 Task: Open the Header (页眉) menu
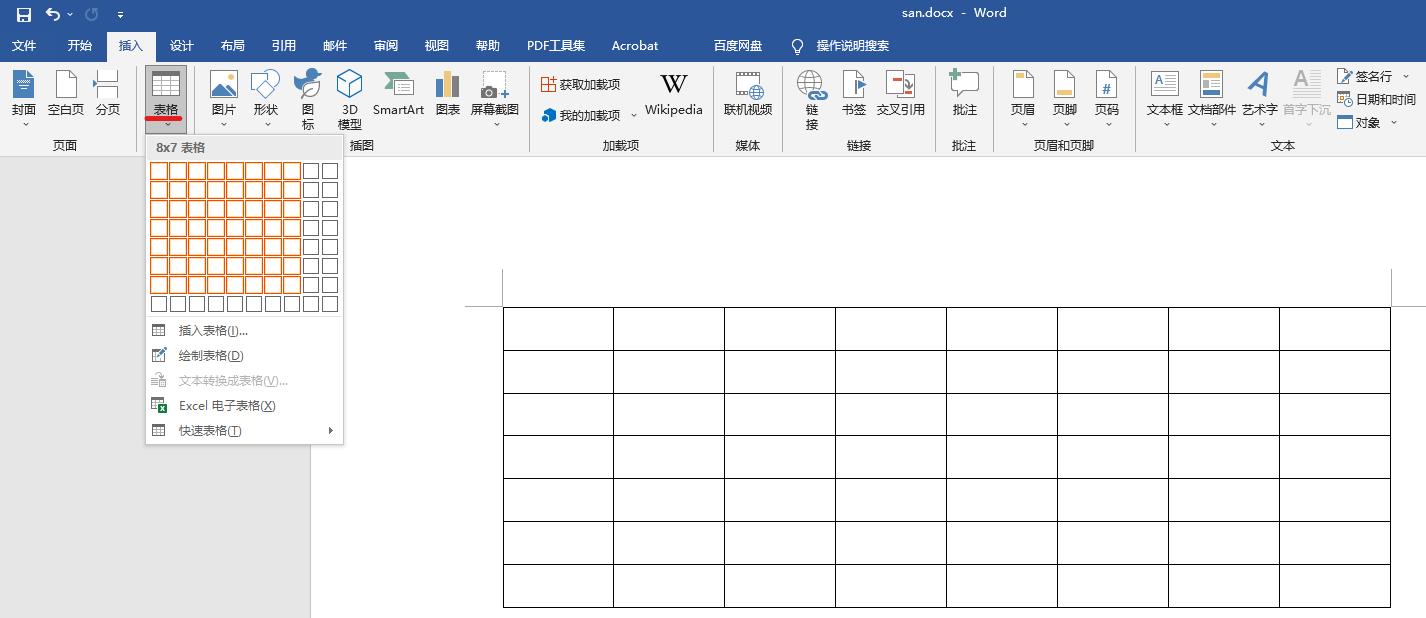click(x=1023, y=98)
